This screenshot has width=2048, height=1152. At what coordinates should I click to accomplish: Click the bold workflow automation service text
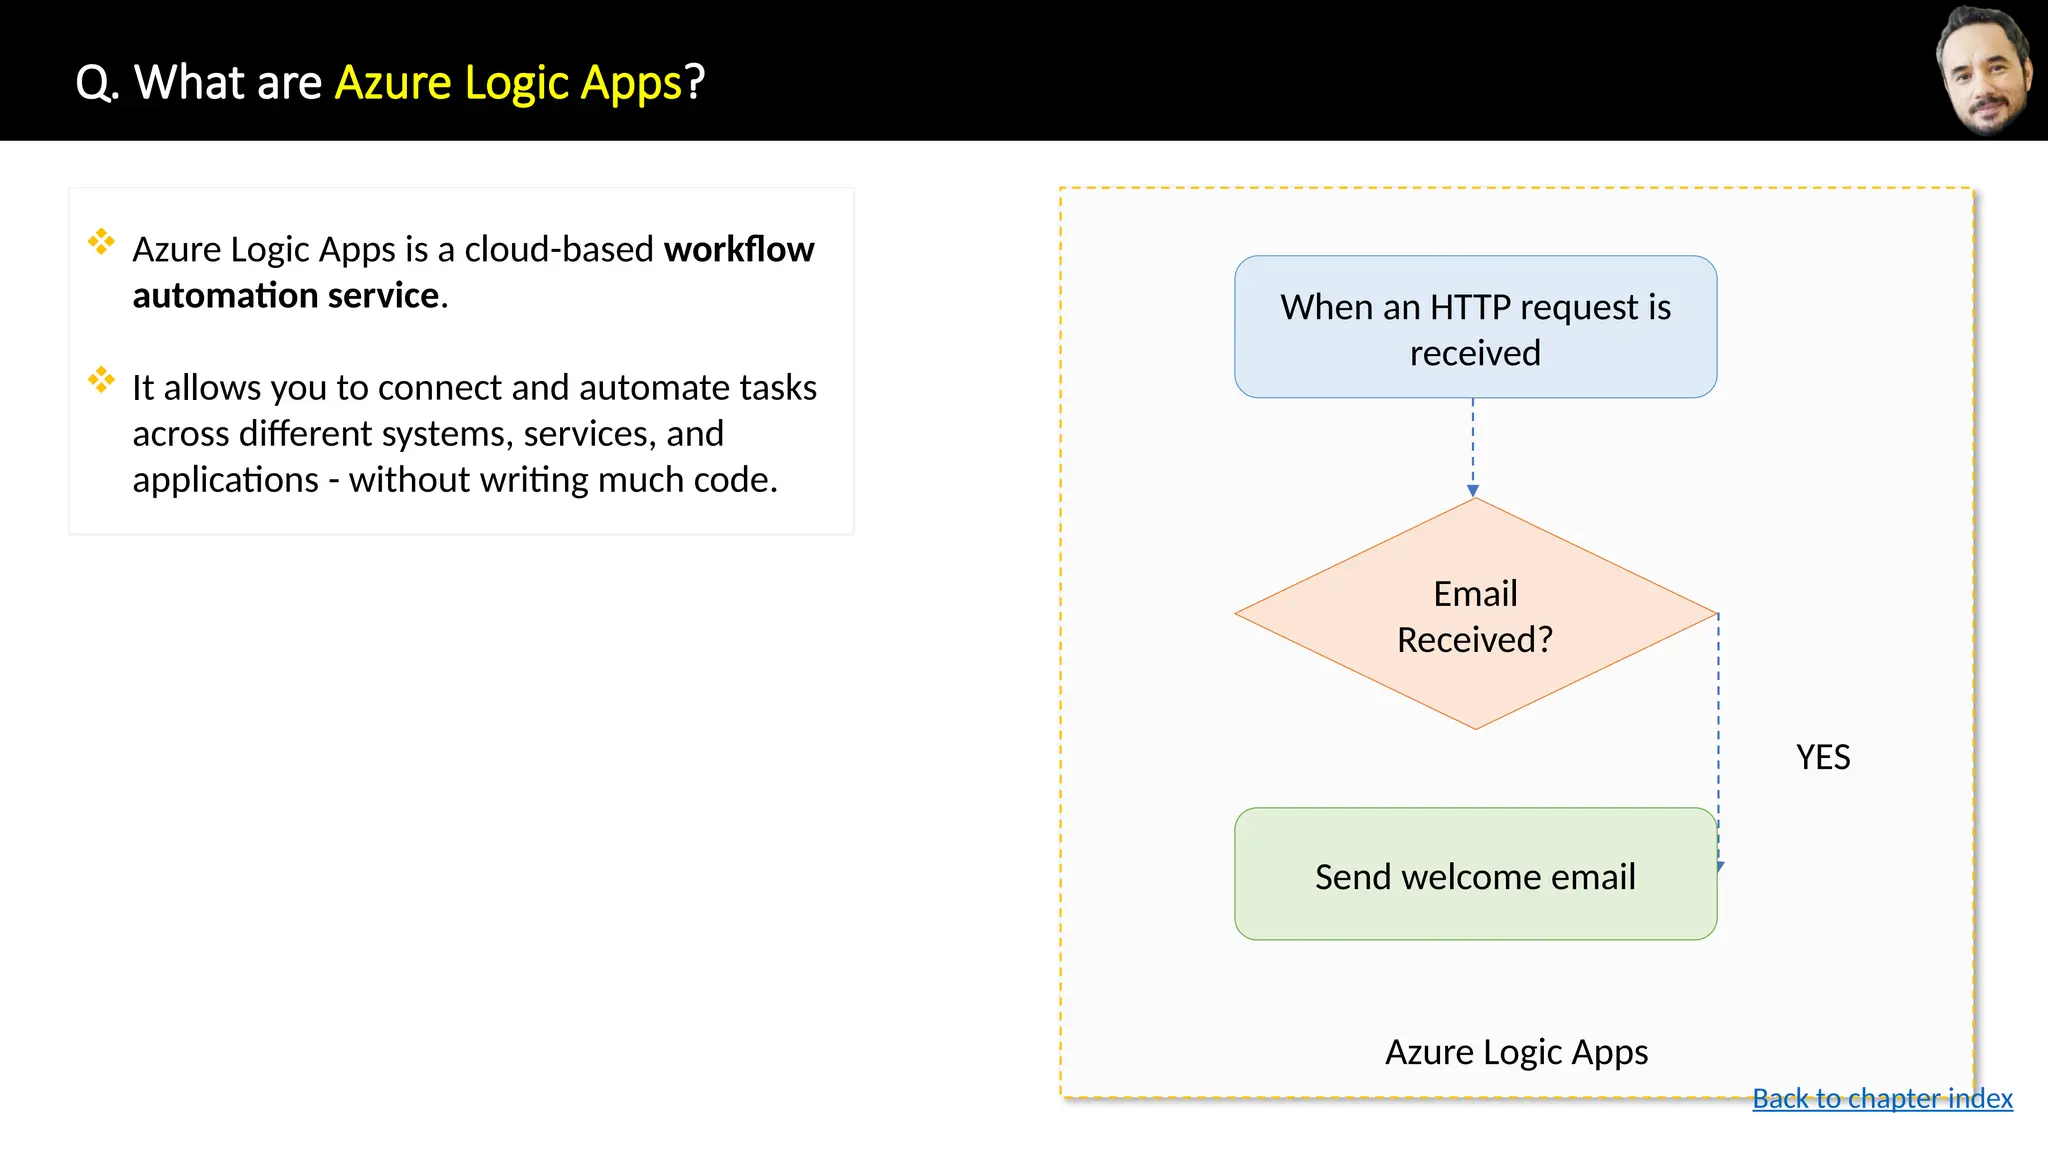(x=286, y=296)
